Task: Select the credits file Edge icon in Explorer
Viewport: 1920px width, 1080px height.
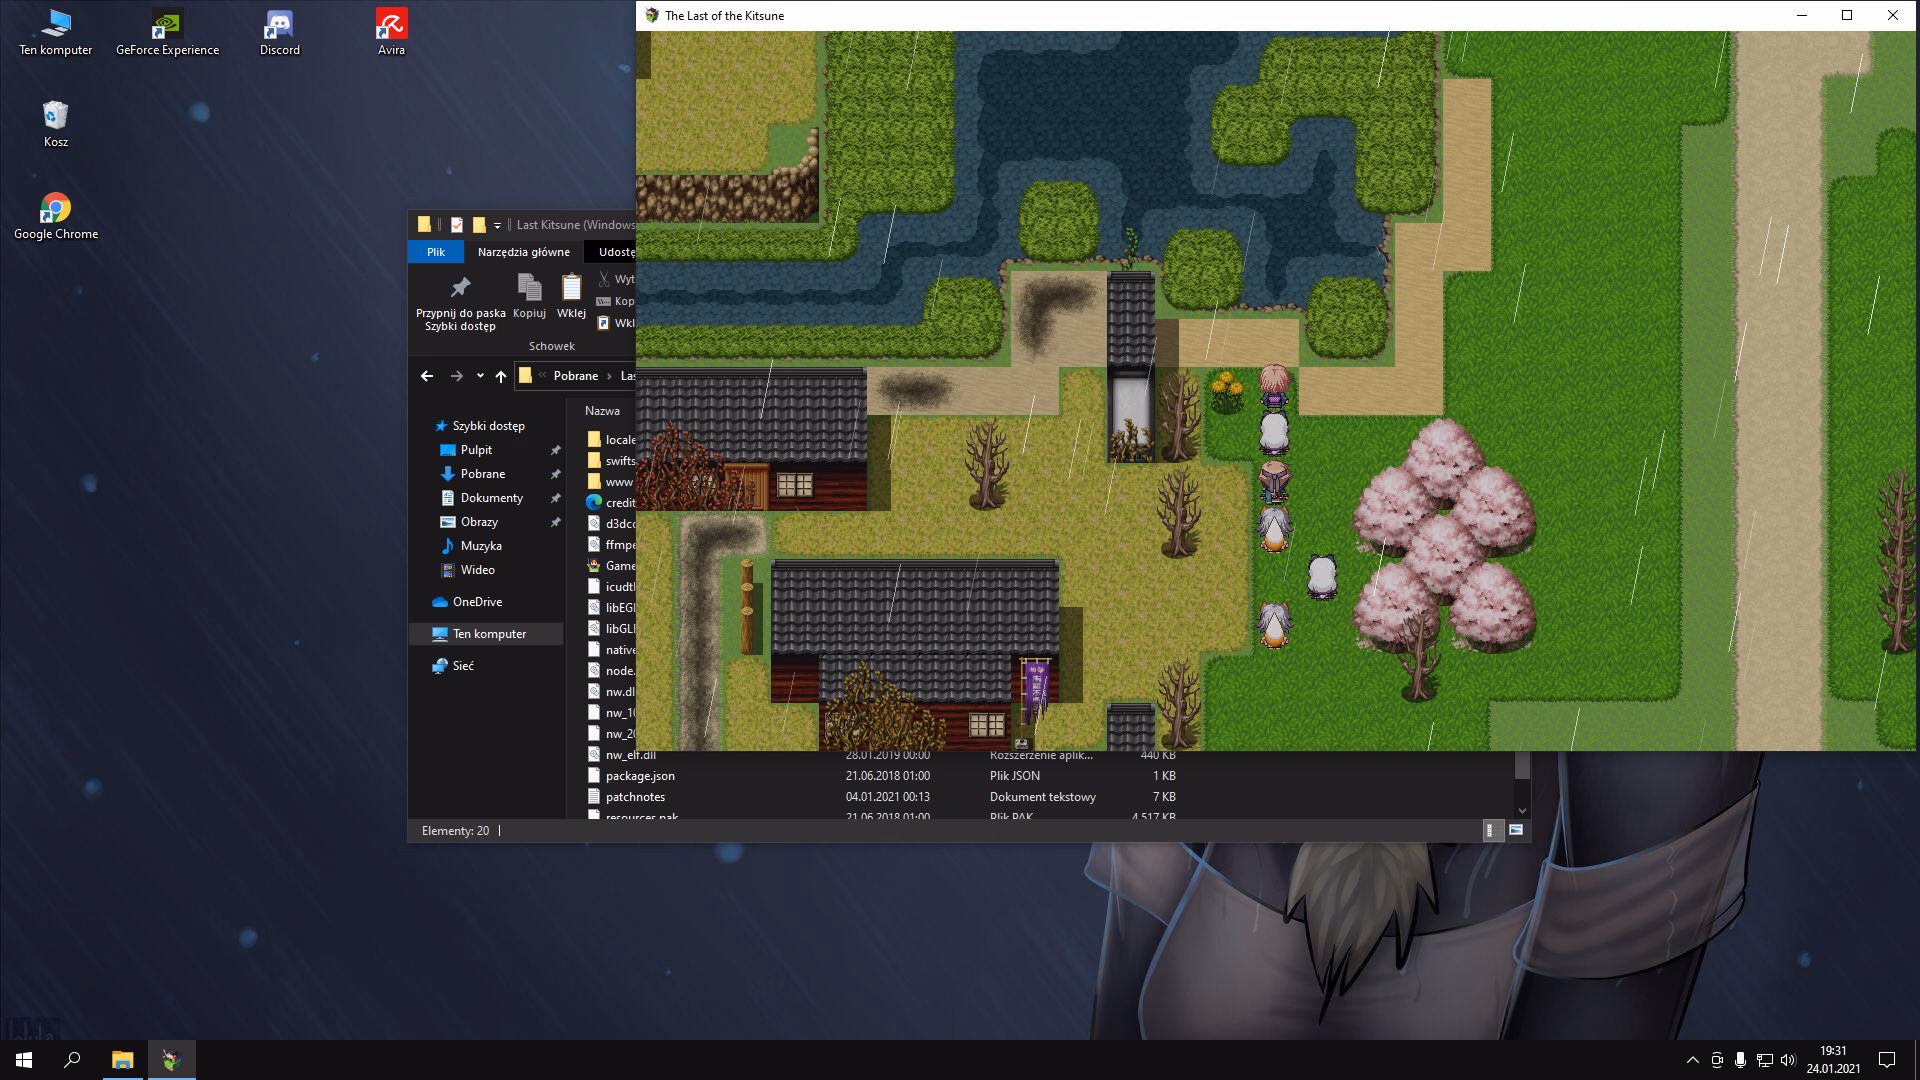Action: [x=594, y=503]
